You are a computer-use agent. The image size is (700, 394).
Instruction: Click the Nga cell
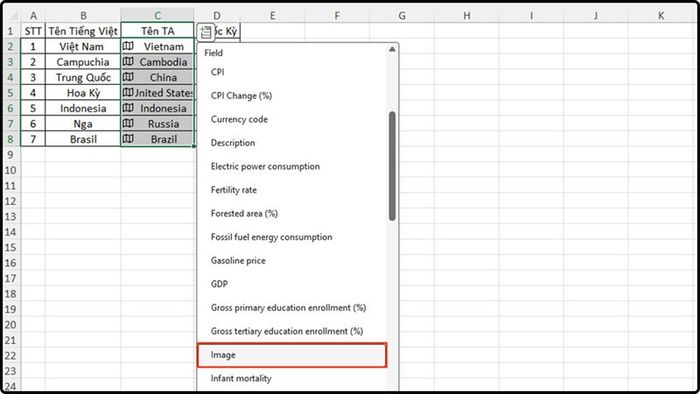pyautogui.click(x=83, y=124)
